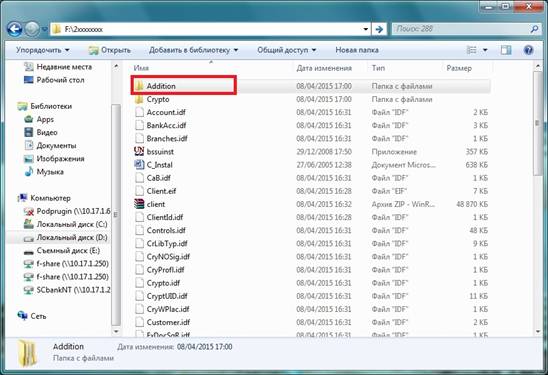The width and height of the screenshot is (548, 375).
Task: Select bssuinst application icon
Action: coord(139,152)
